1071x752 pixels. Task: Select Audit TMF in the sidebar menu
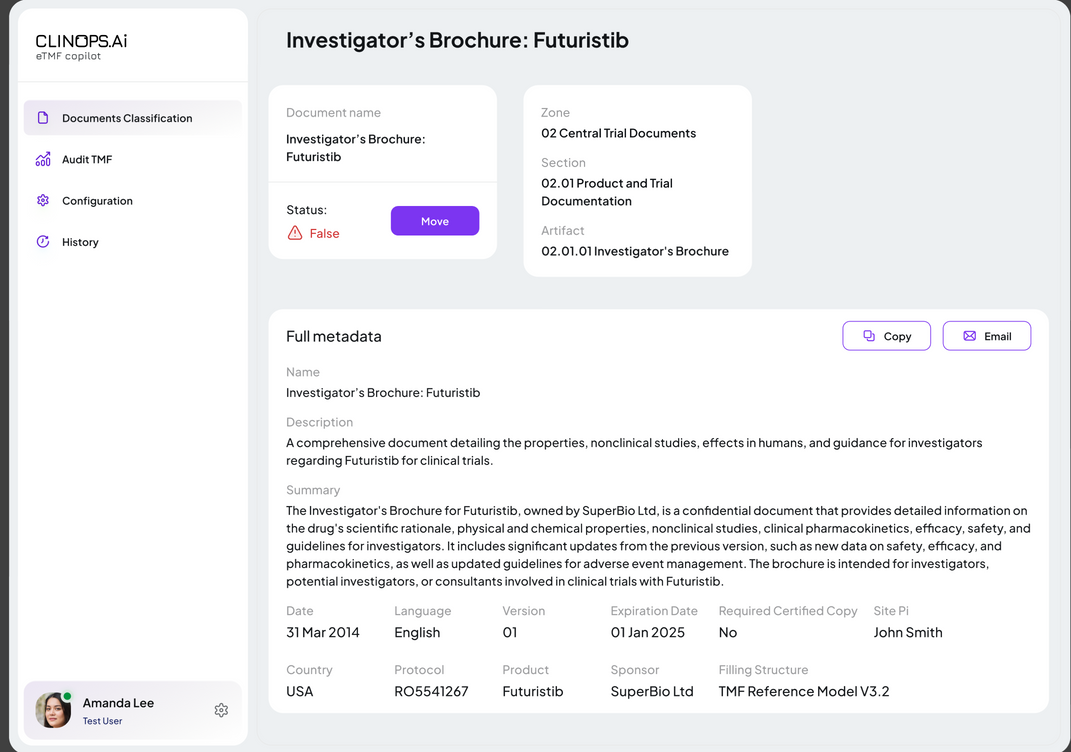click(x=87, y=159)
